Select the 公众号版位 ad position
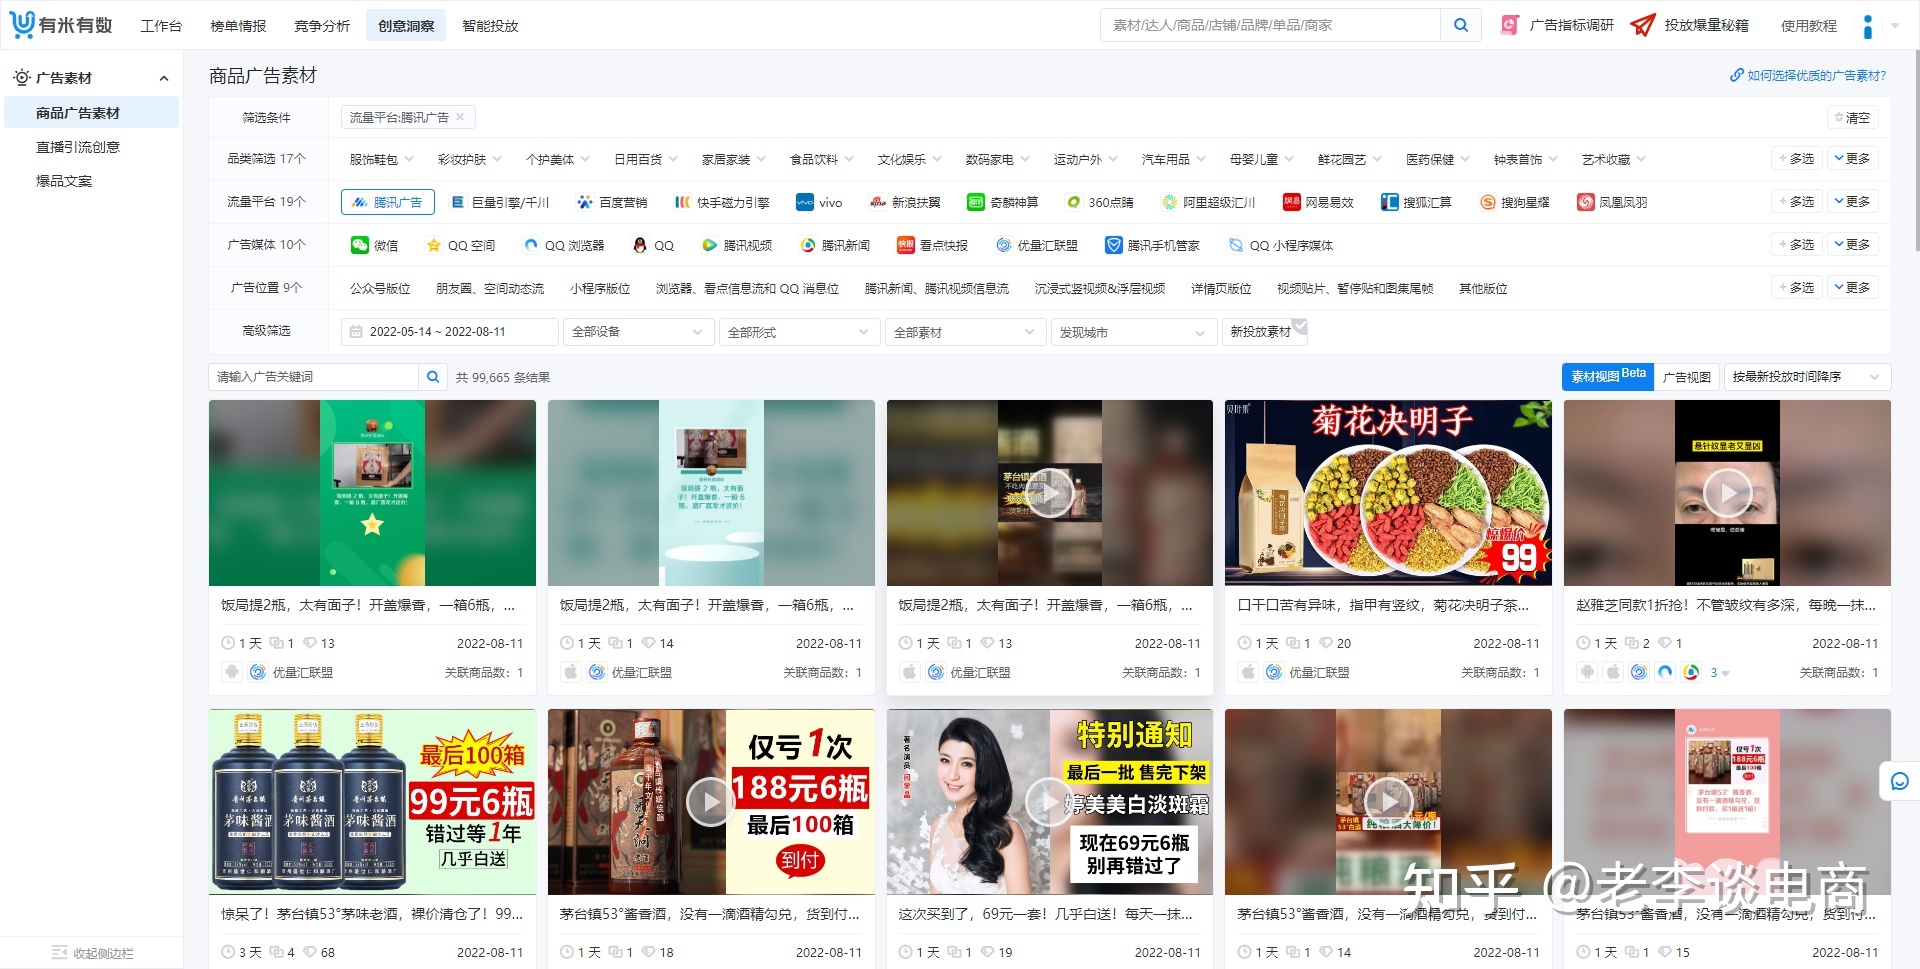The width and height of the screenshot is (1920, 969). point(380,288)
